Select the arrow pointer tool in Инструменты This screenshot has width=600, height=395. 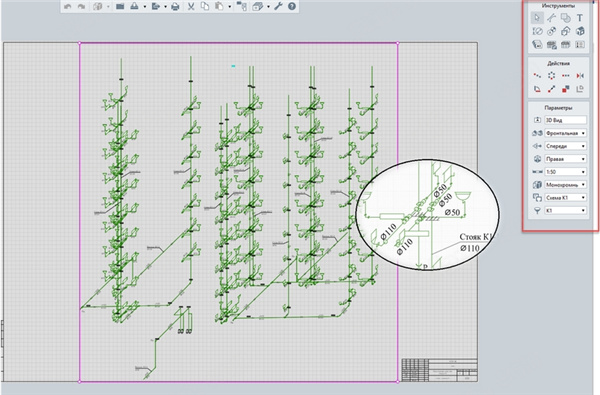pyautogui.click(x=537, y=18)
